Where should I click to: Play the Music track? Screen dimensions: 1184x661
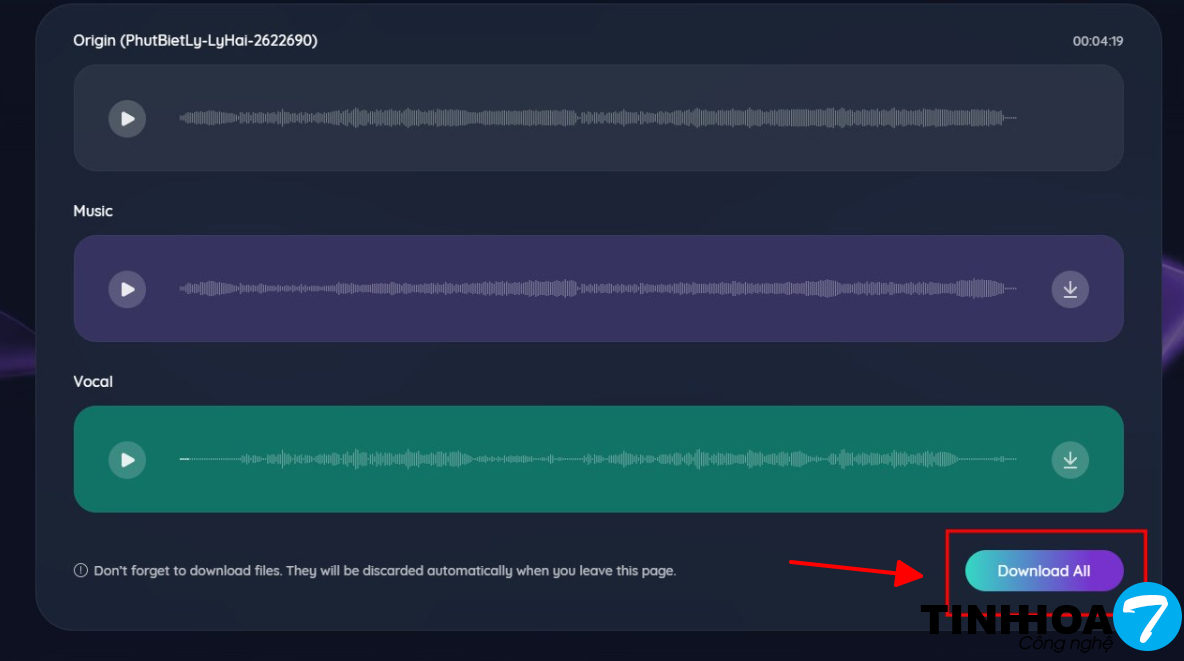(127, 289)
